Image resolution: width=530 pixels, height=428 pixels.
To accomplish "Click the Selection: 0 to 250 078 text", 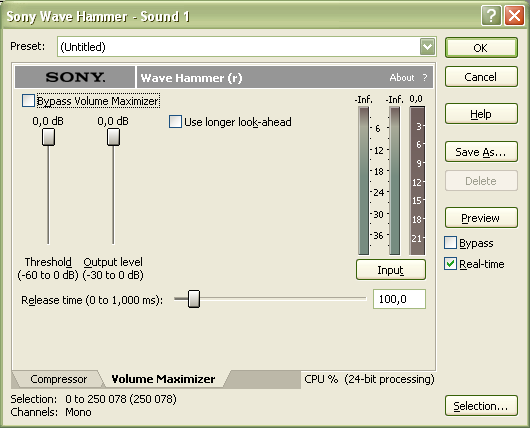I will (94, 399).
